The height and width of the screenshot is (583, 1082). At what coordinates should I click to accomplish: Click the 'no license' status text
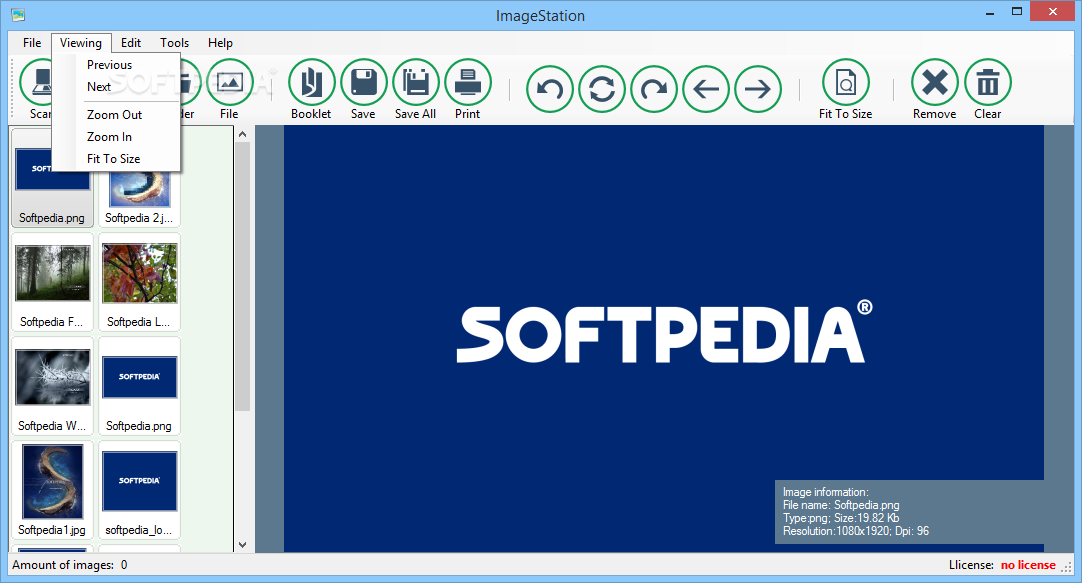[x=1028, y=565]
